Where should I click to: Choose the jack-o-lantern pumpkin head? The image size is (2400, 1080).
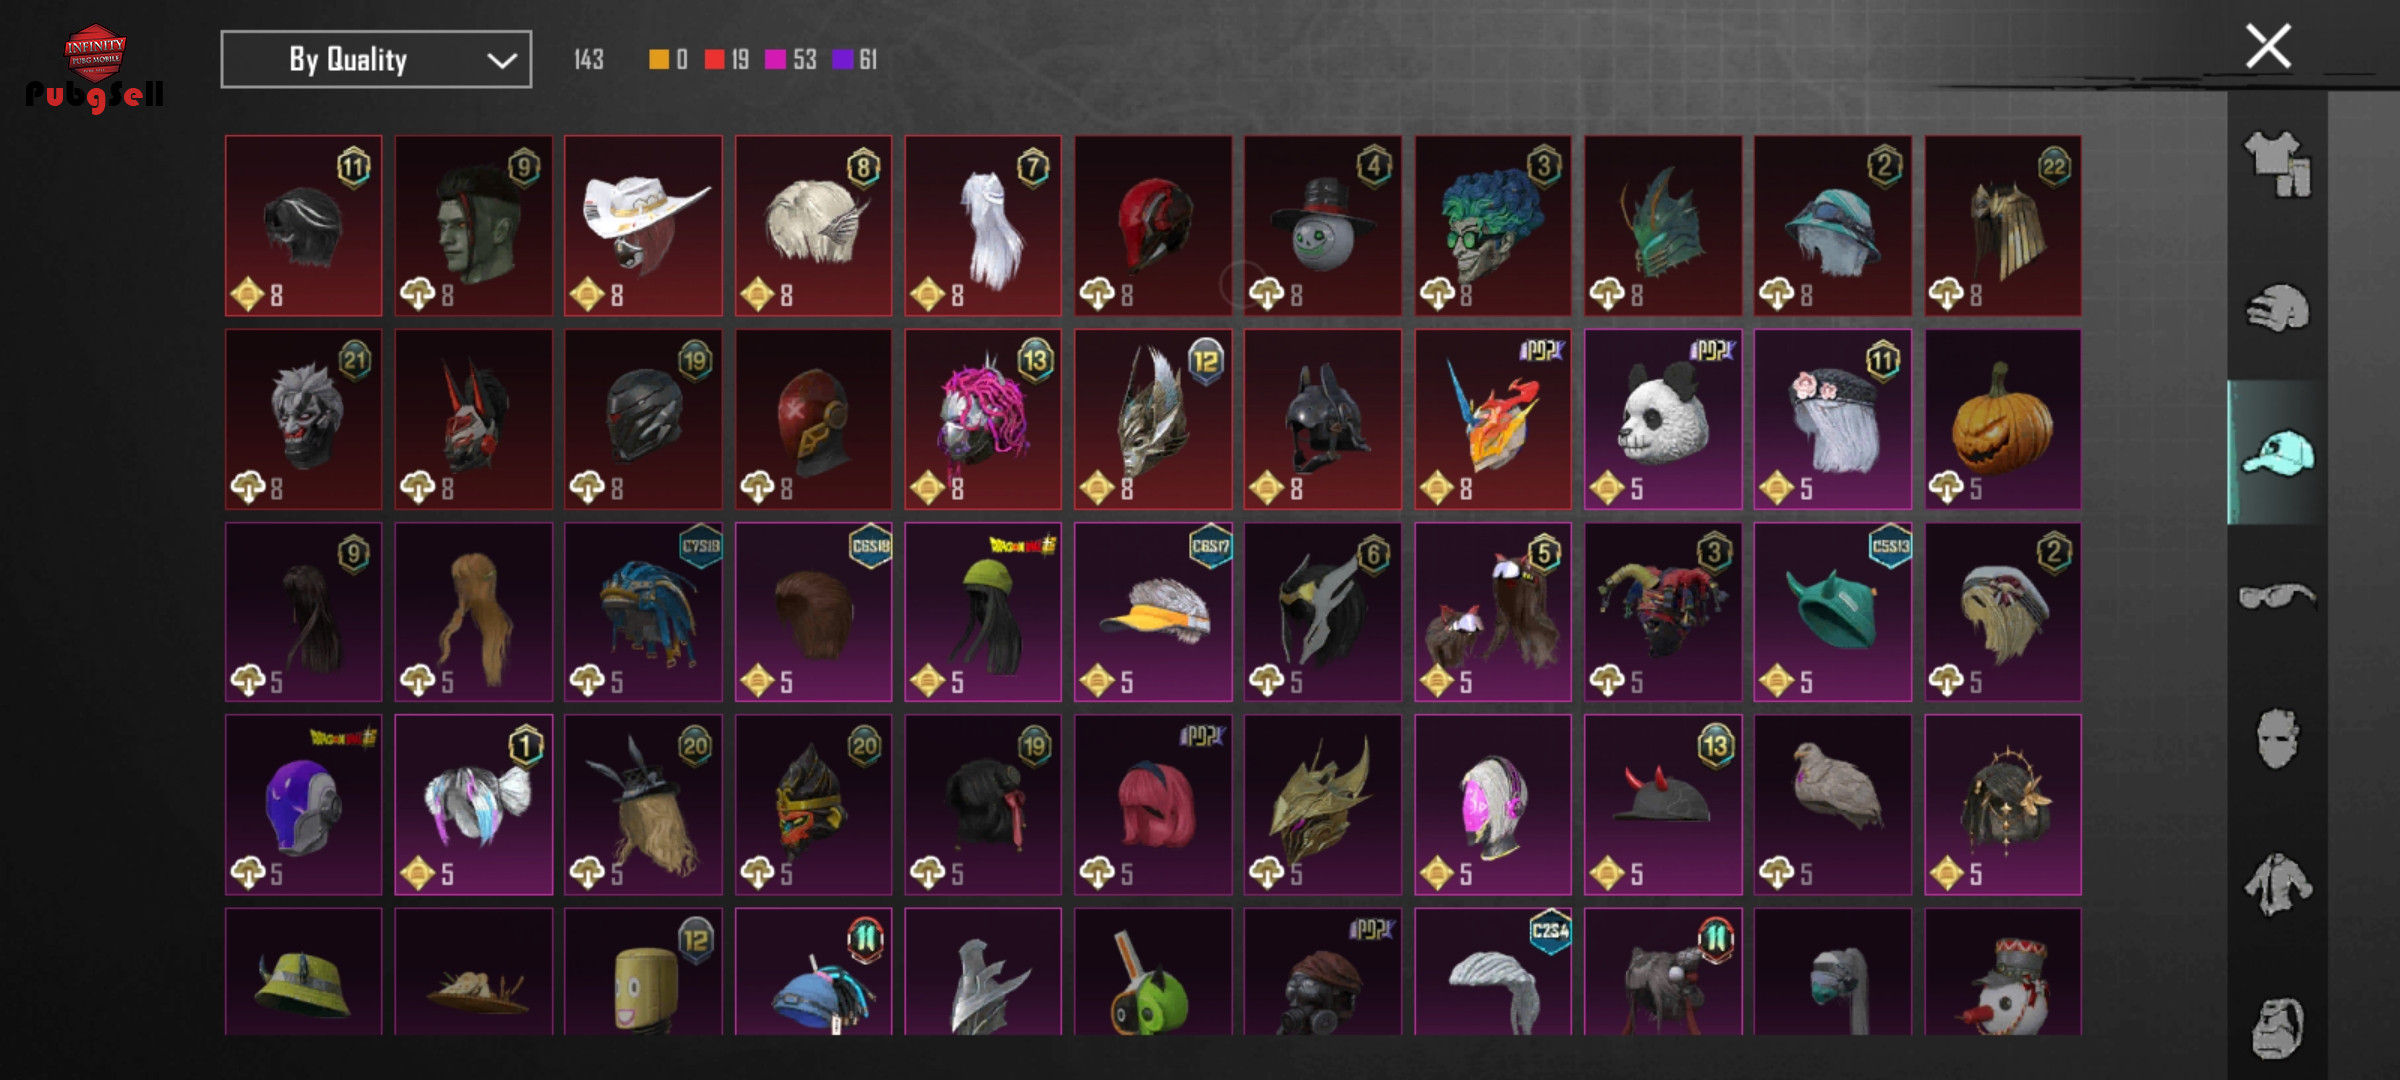tap(2003, 419)
